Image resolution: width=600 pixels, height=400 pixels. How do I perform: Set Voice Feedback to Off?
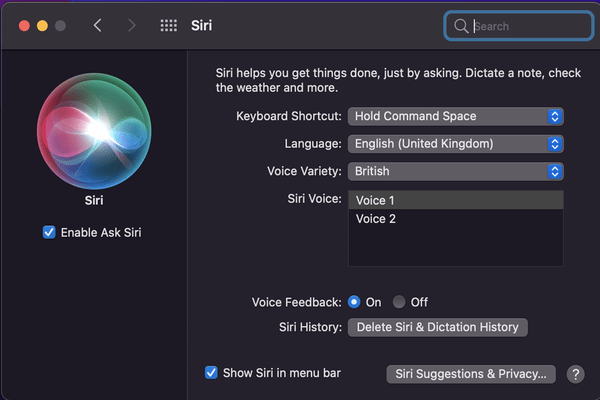click(399, 302)
